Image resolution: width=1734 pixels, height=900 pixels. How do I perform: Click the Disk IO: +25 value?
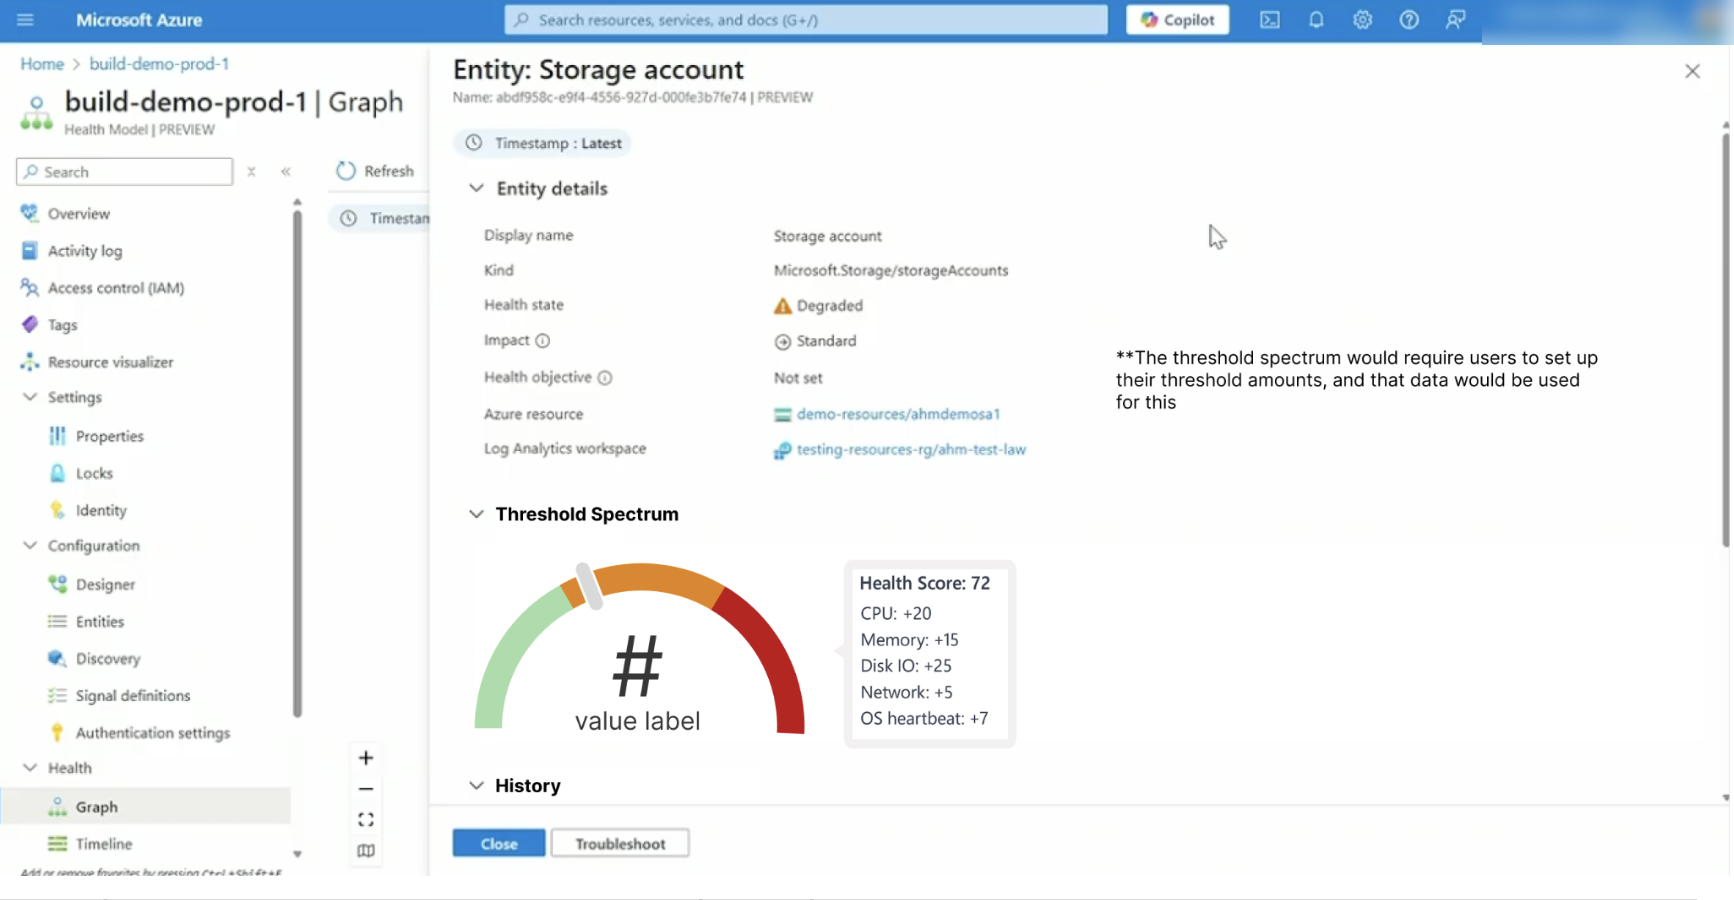tap(906, 666)
